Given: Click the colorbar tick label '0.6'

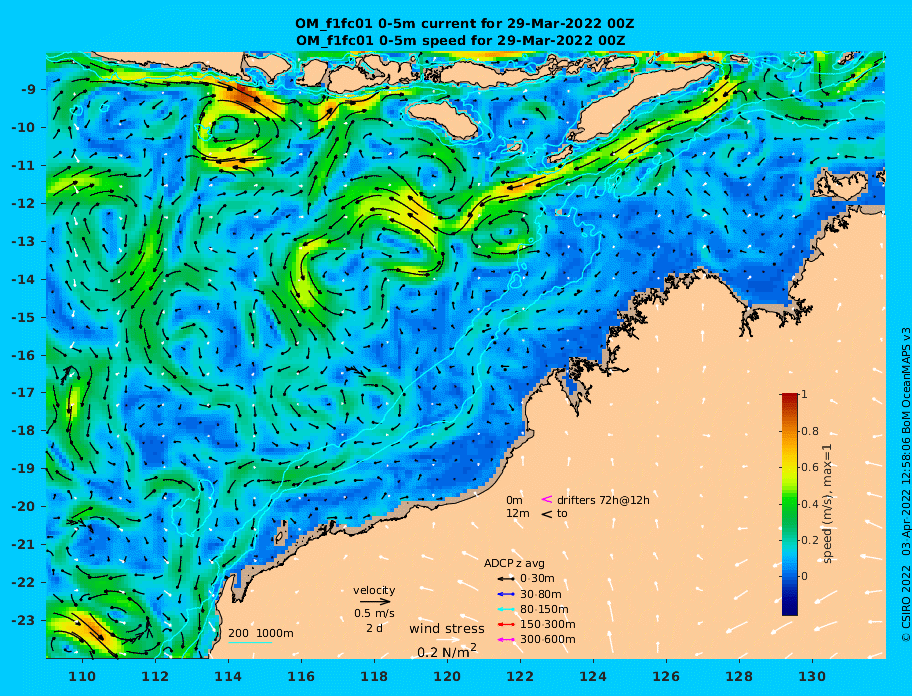Looking at the screenshot, I should (x=810, y=467).
